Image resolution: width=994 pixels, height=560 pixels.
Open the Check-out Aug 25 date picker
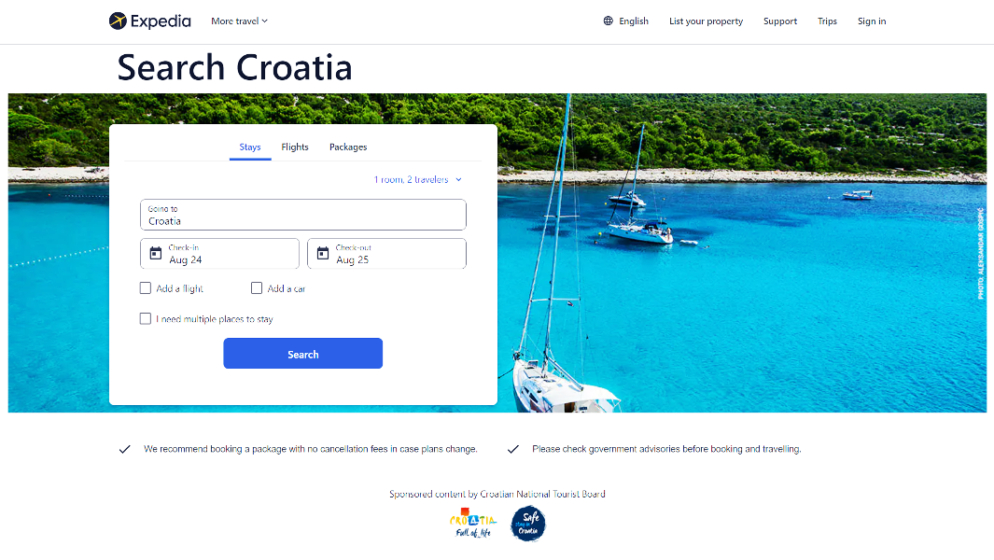coord(387,254)
